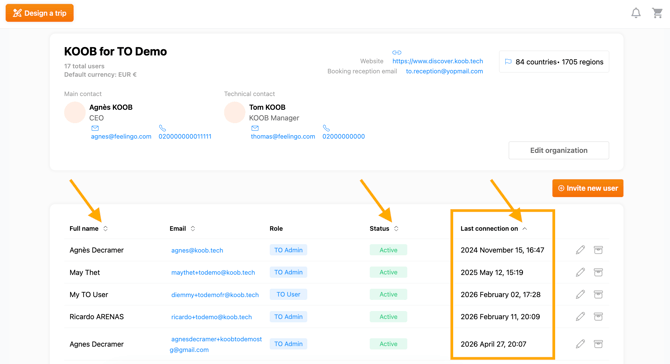Click the Role column header

(276, 229)
